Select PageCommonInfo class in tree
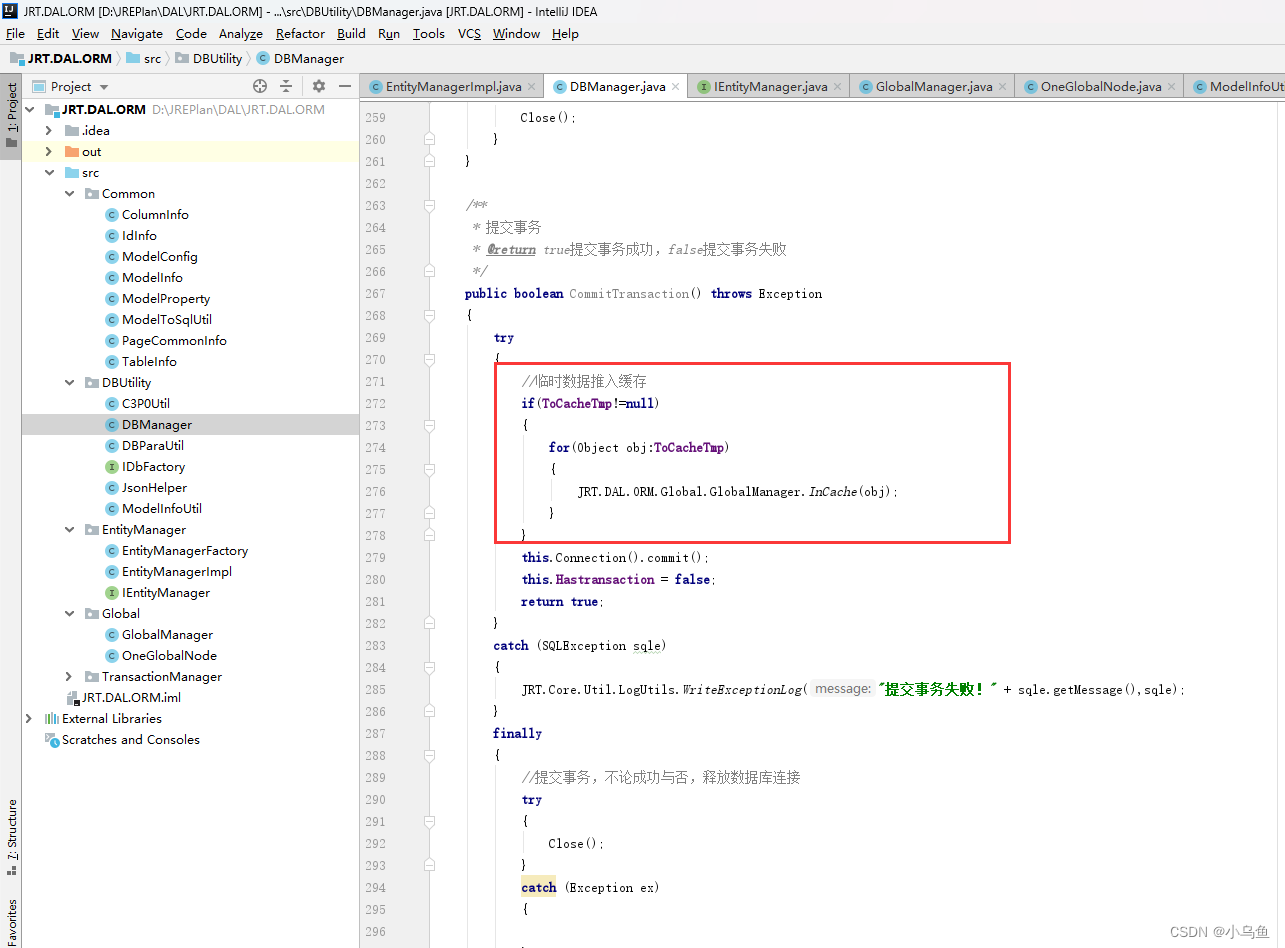The image size is (1285, 948). pyautogui.click(x=174, y=340)
